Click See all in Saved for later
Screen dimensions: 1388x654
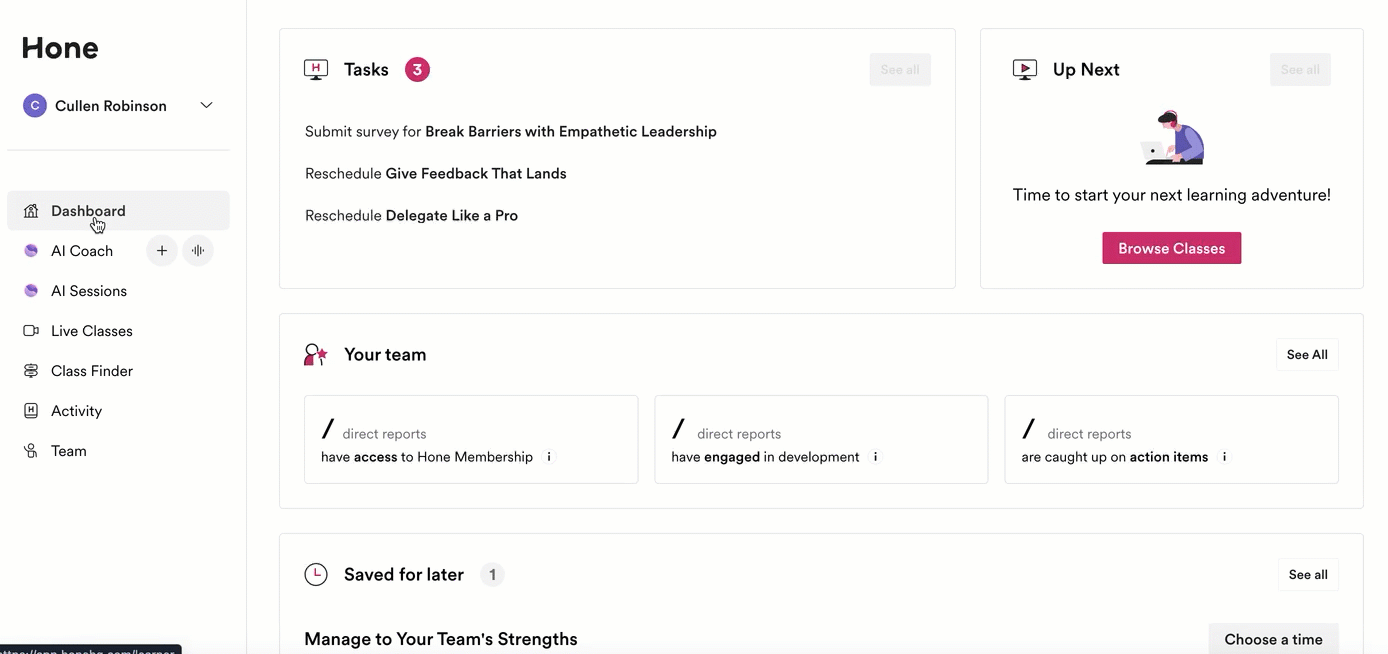(1308, 575)
